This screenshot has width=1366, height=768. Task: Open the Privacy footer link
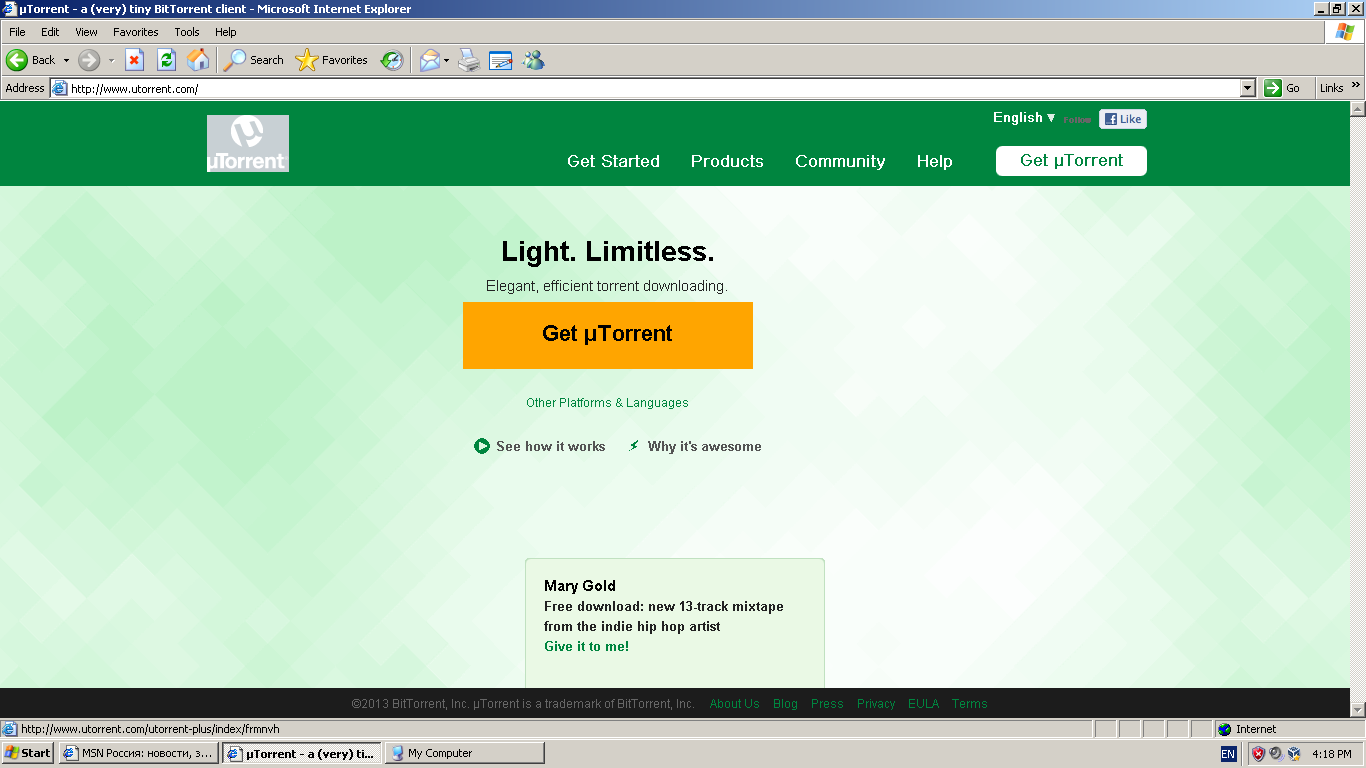876,704
